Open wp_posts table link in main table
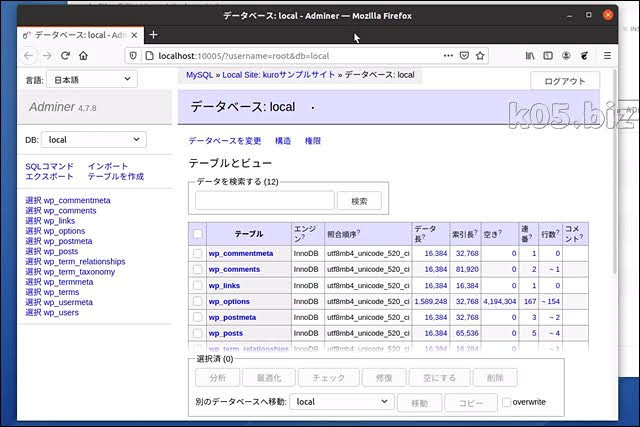The height and width of the screenshot is (427, 640). 225,334
